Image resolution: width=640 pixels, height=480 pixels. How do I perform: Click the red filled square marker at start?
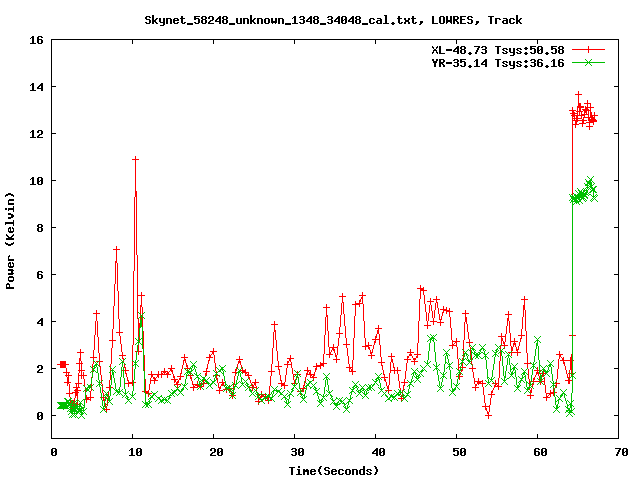click(63, 364)
